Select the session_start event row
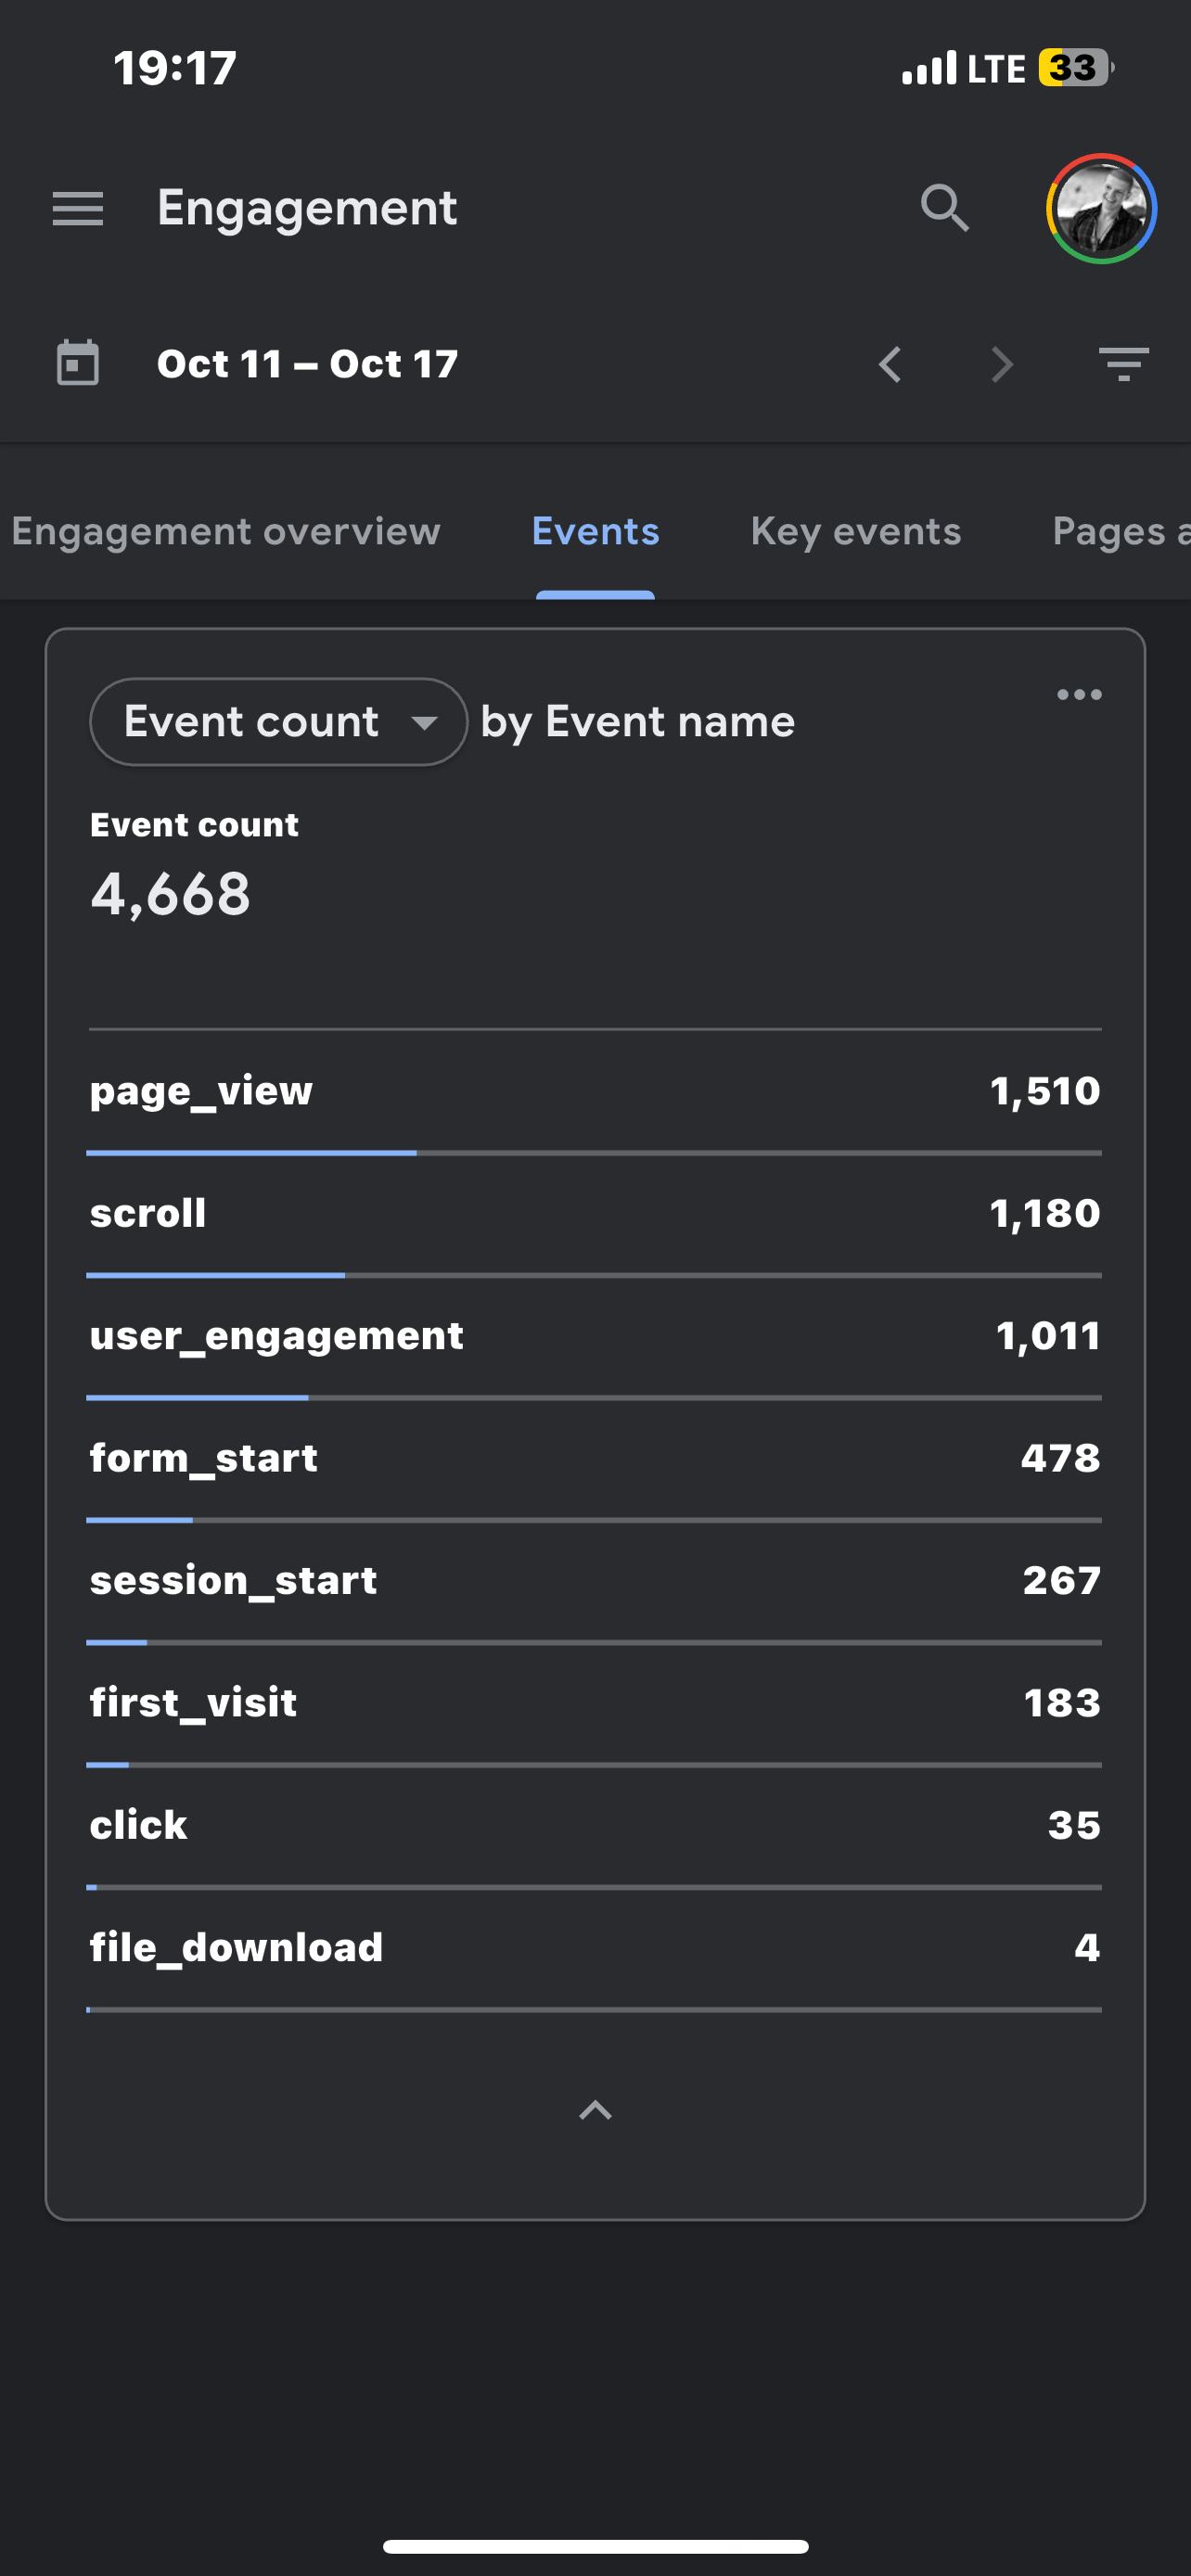This screenshot has width=1191, height=2576. [x=595, y=1582]
